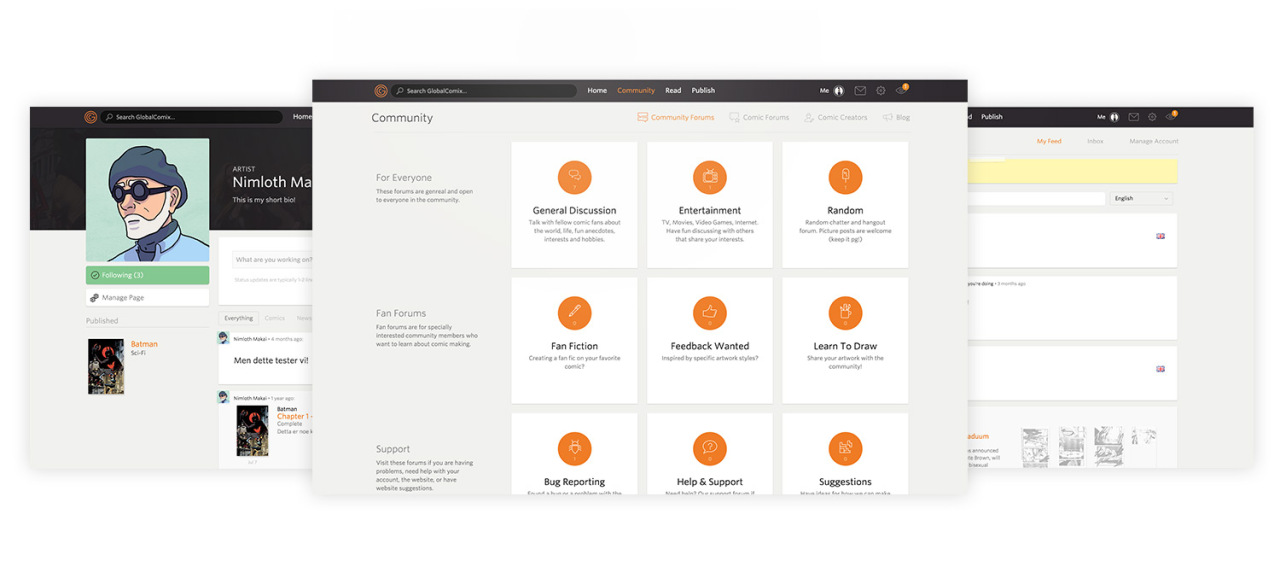Open Learn To Draw forum title
This screenshot has height=567, width=1280.
coord(845,346)
